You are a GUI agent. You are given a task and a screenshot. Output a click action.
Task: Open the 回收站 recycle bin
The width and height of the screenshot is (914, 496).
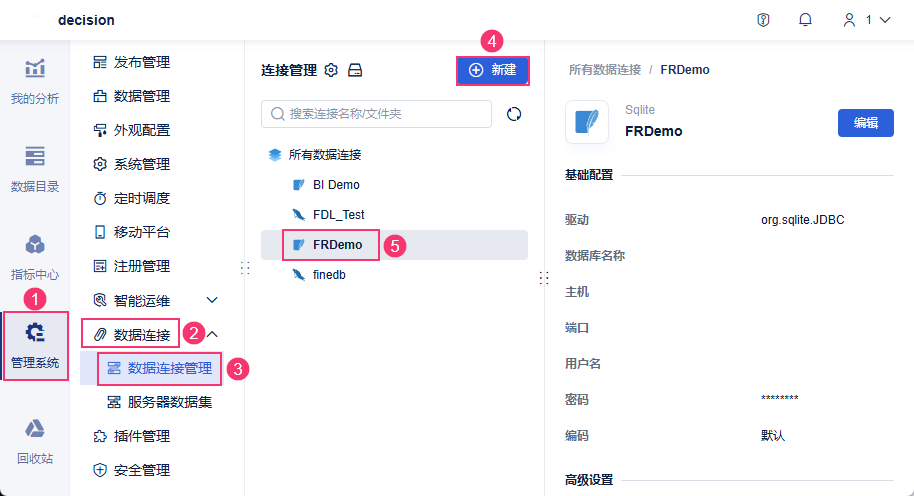35,441
